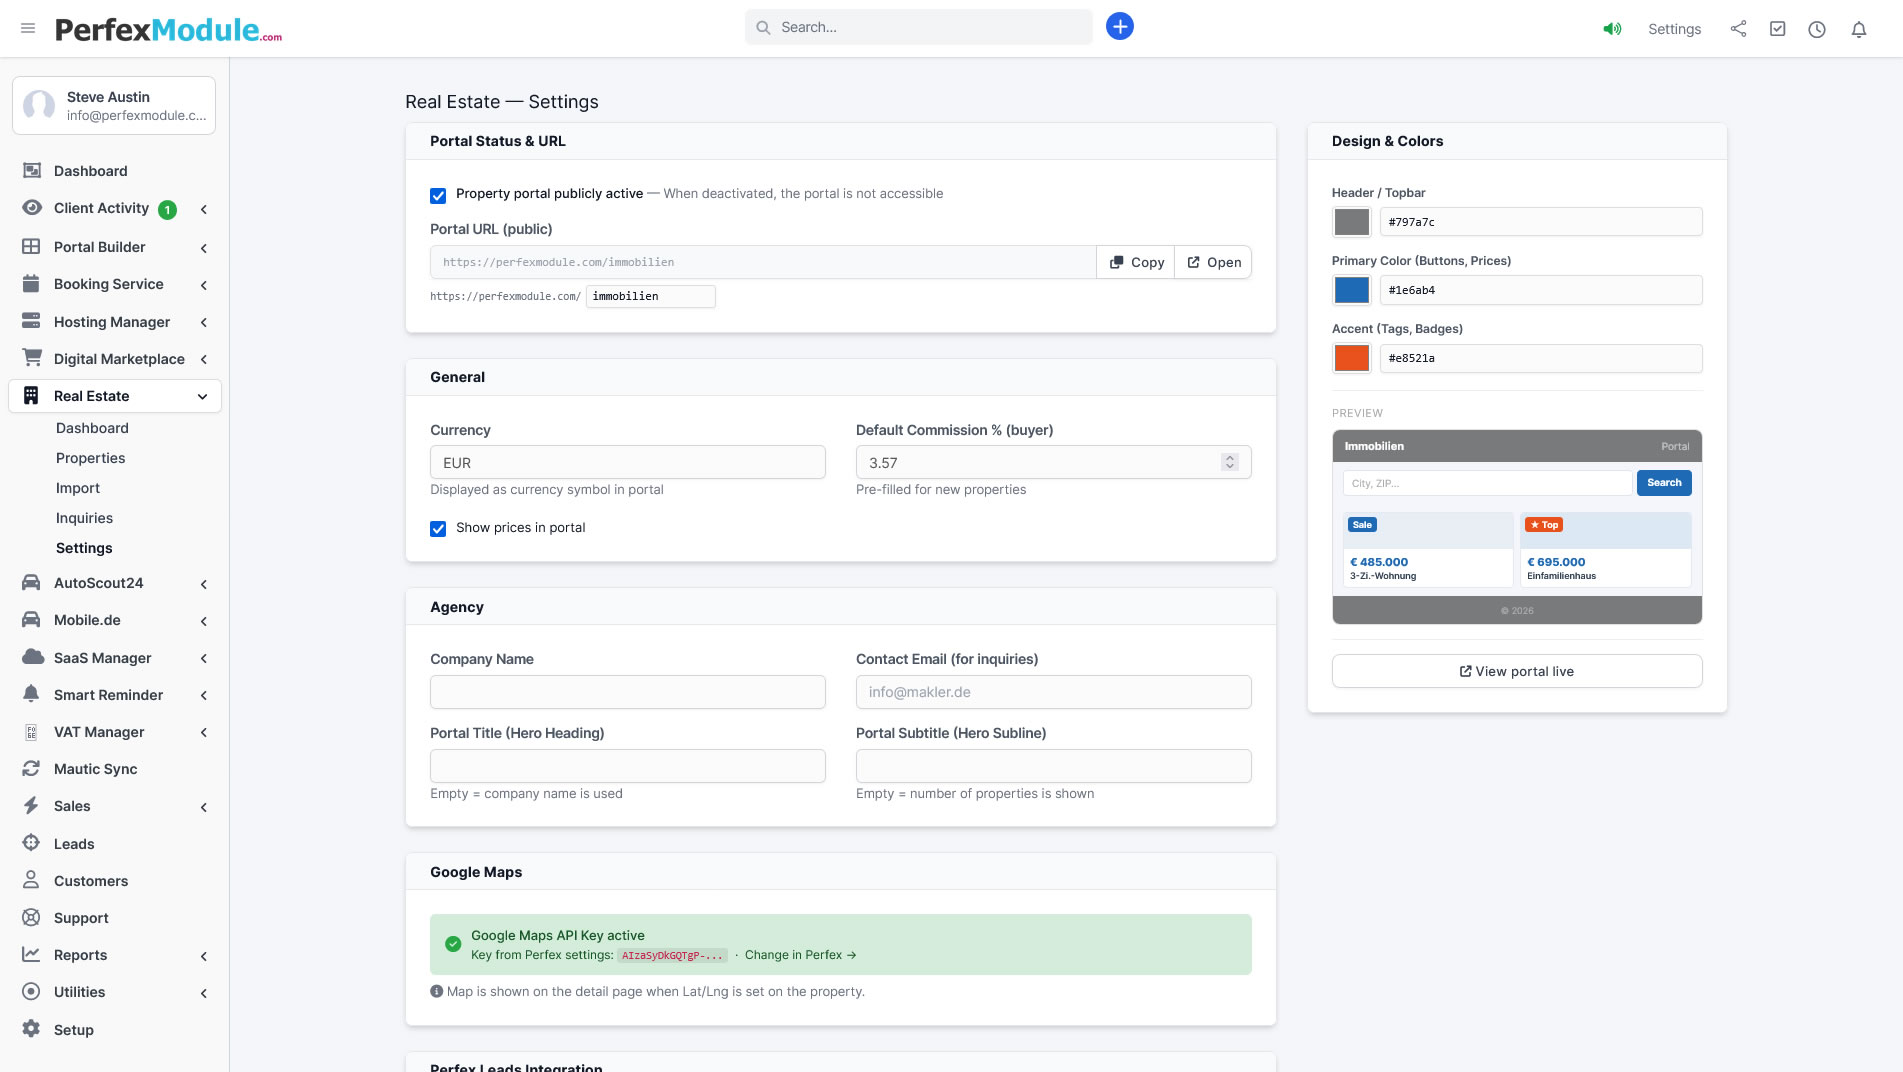Viewport: 1903px width, 1072px height.
Task: Click the clock timer icon
Action: 1816,29
